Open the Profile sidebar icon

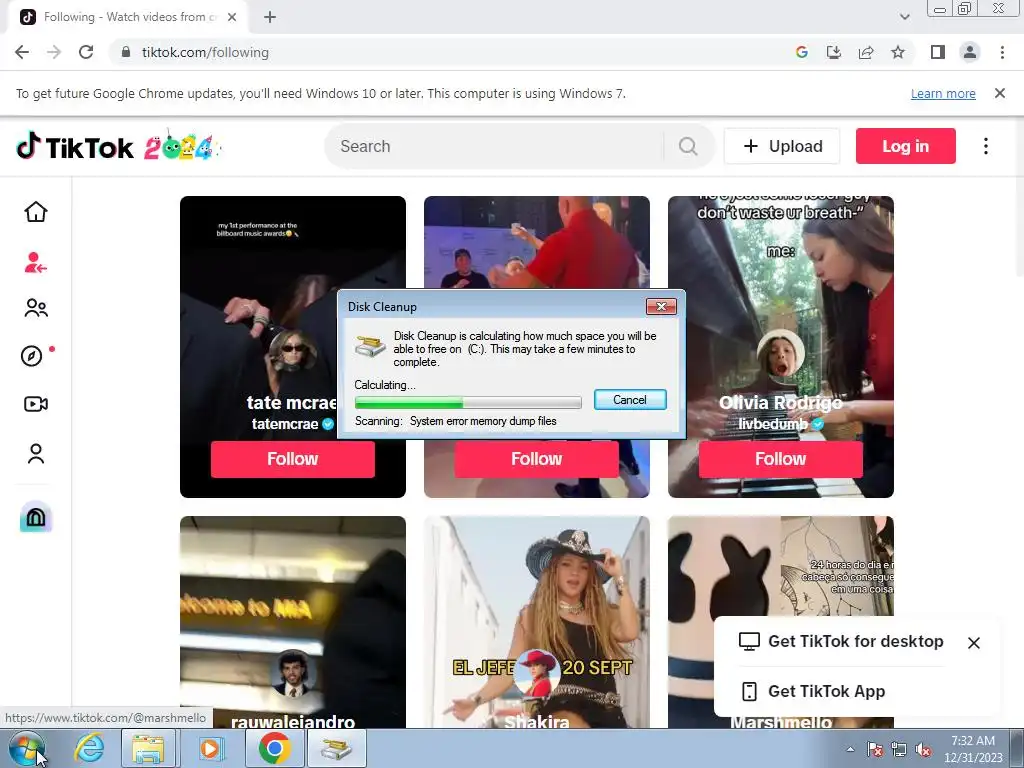36,453
